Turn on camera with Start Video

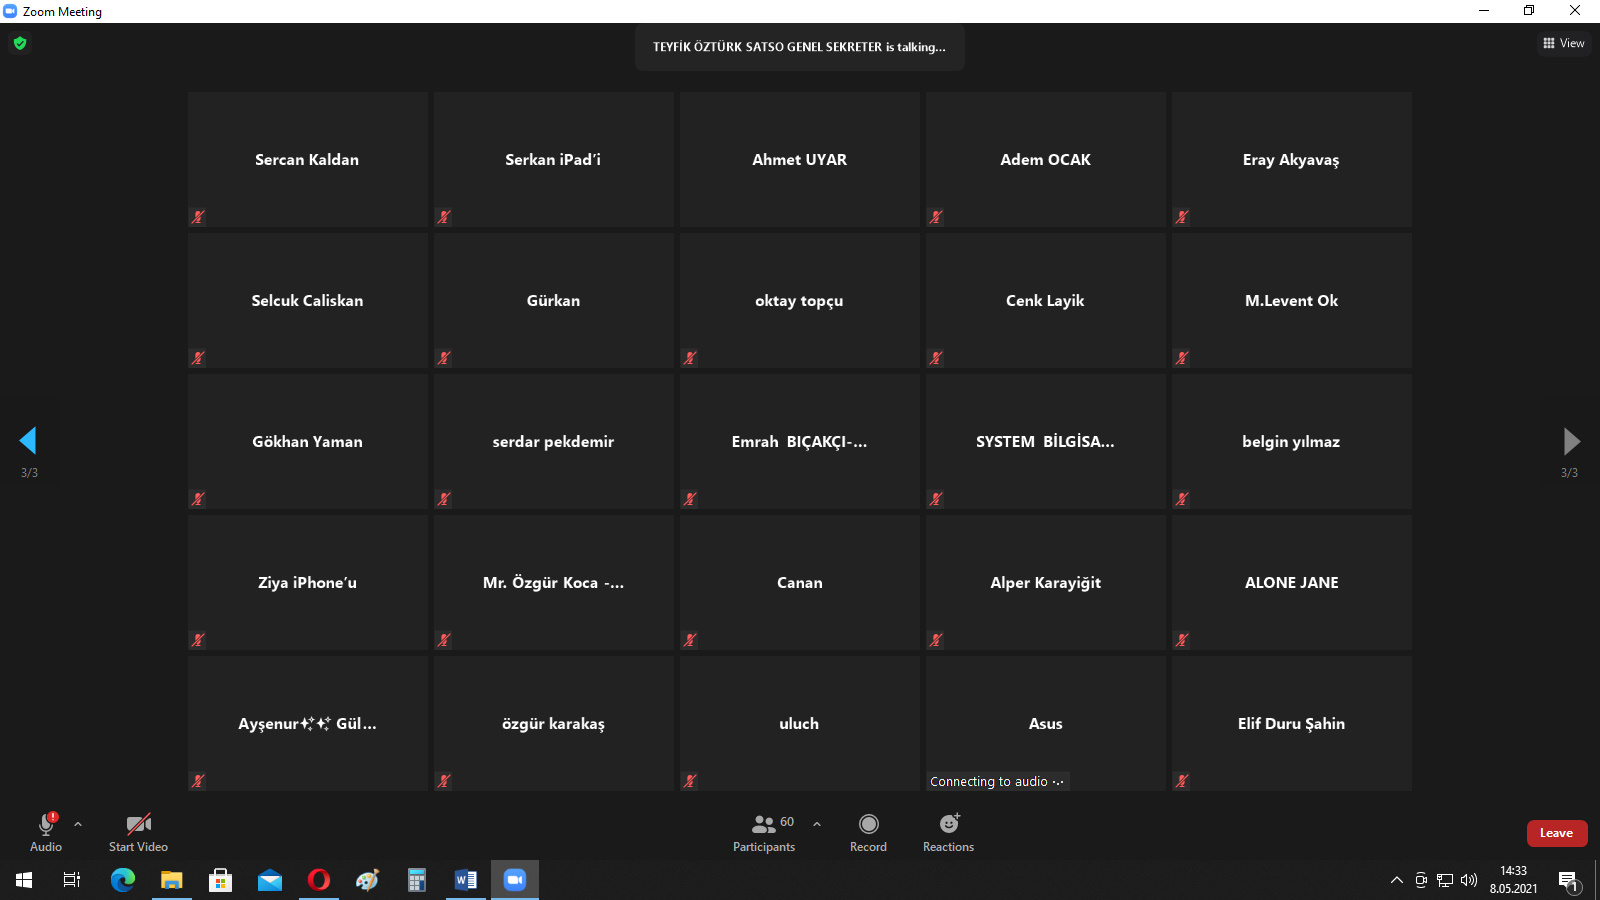(x=138, y=832)
